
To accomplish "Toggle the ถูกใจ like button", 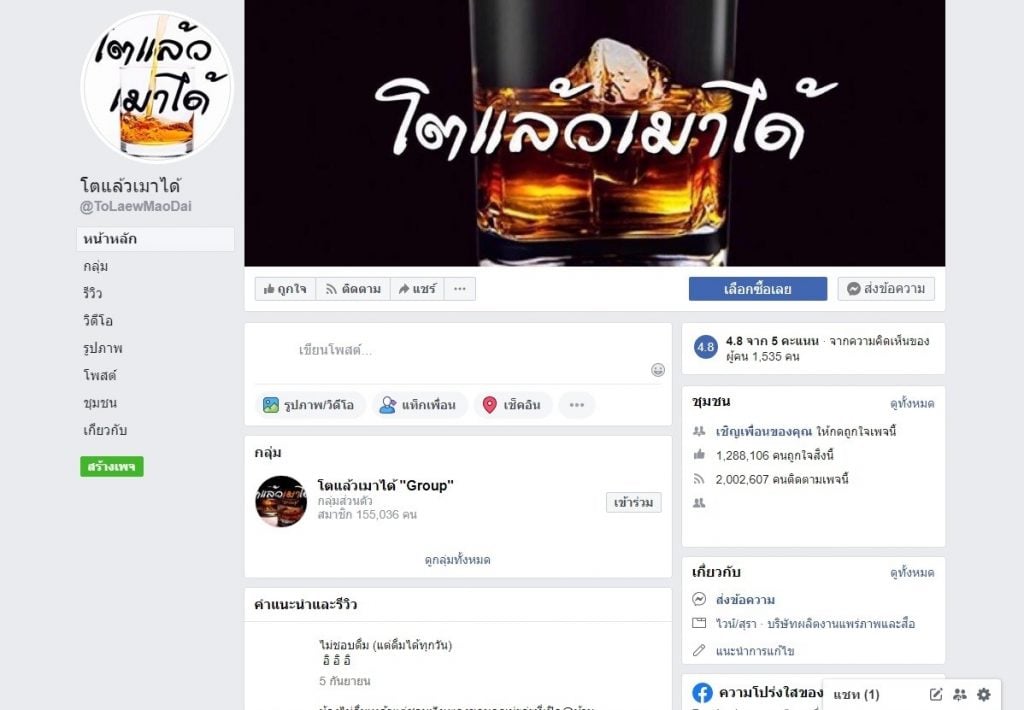I will click(285, 289).
